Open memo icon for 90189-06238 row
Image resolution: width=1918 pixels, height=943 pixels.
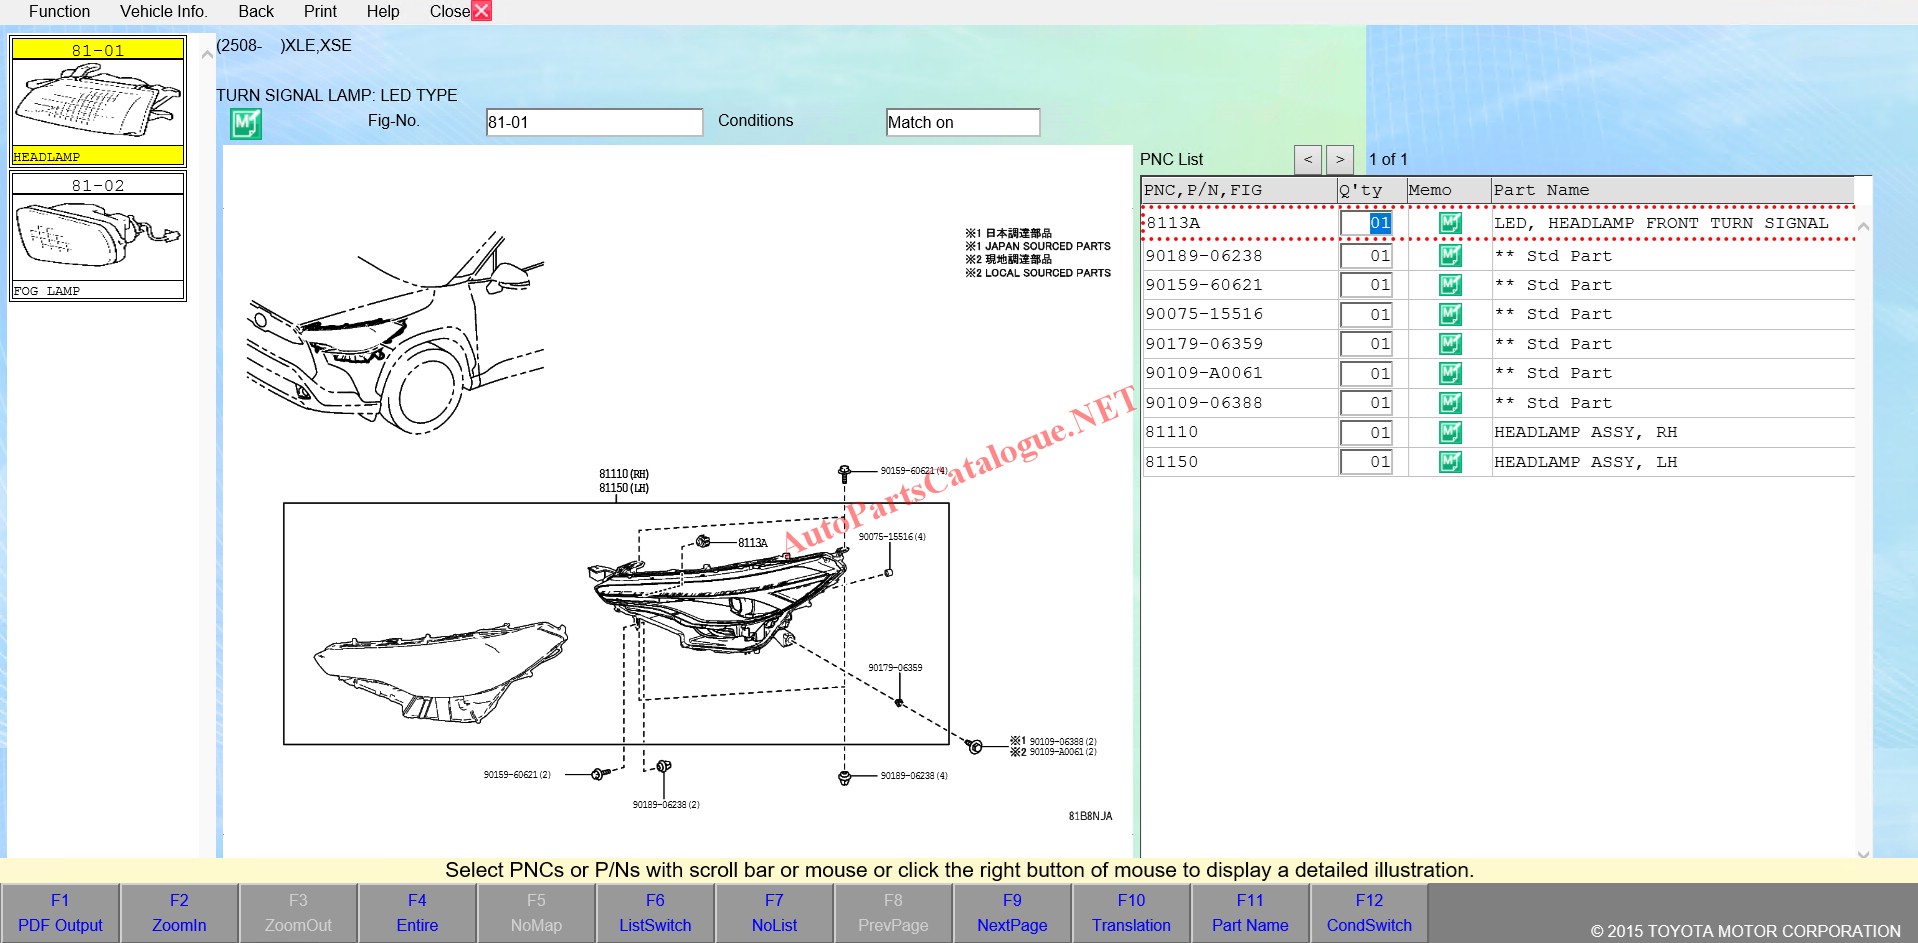(x=1449, y=256)
